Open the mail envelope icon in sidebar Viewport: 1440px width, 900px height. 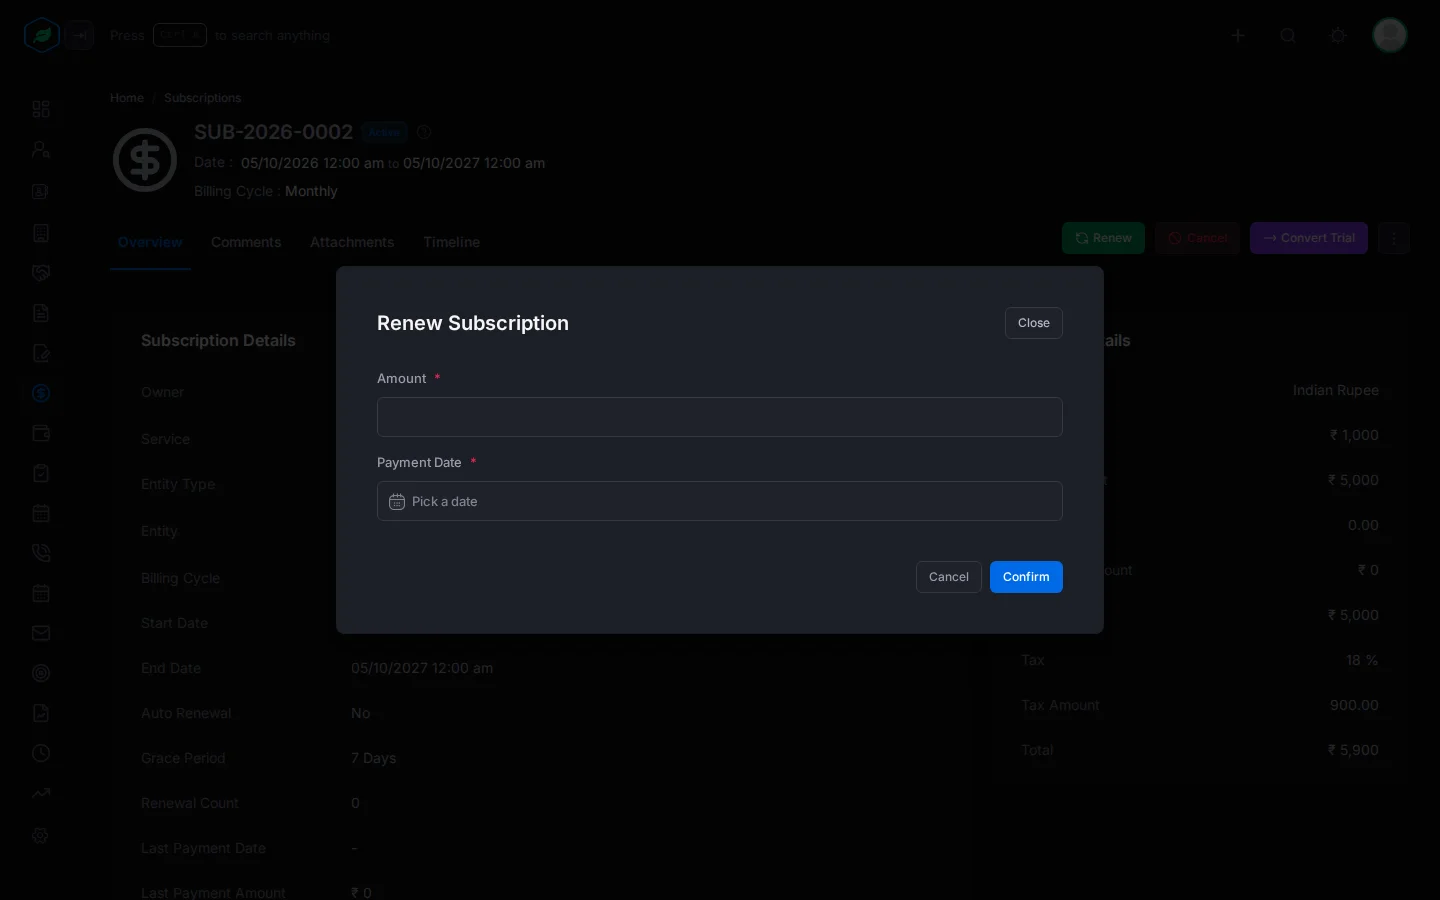coord(41,633)
